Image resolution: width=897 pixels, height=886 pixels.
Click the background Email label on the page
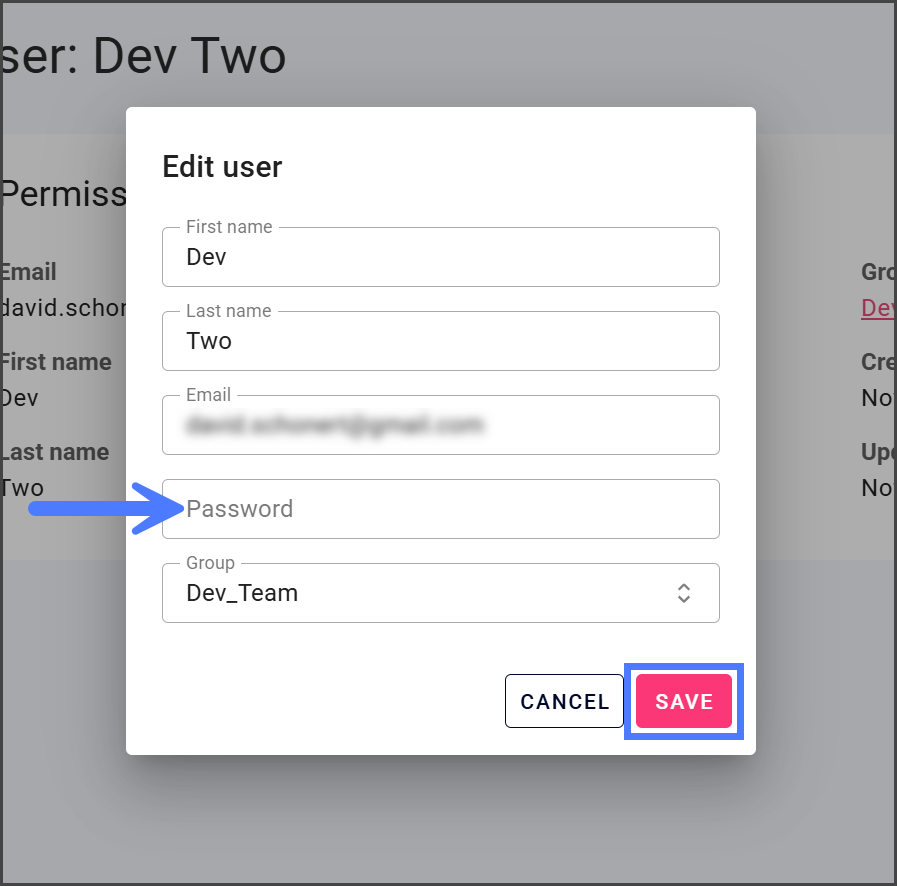(28, 272)
